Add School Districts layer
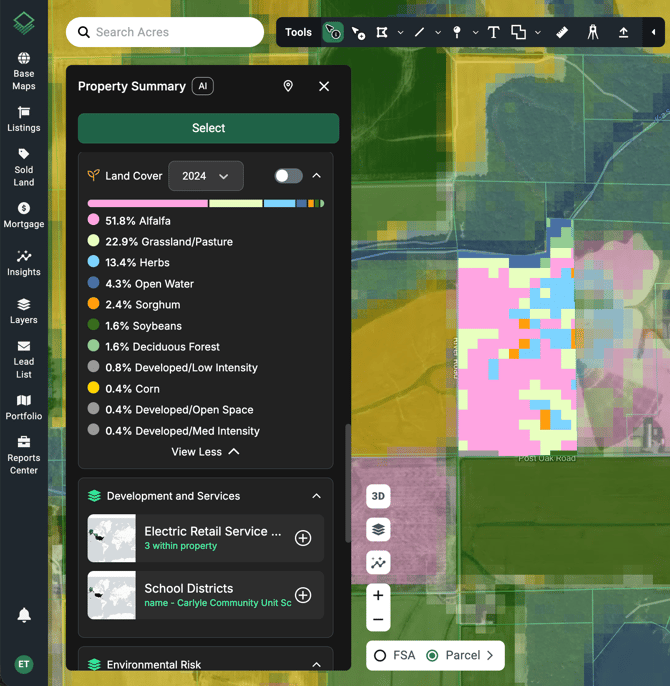670x686 pixels. 303,595
